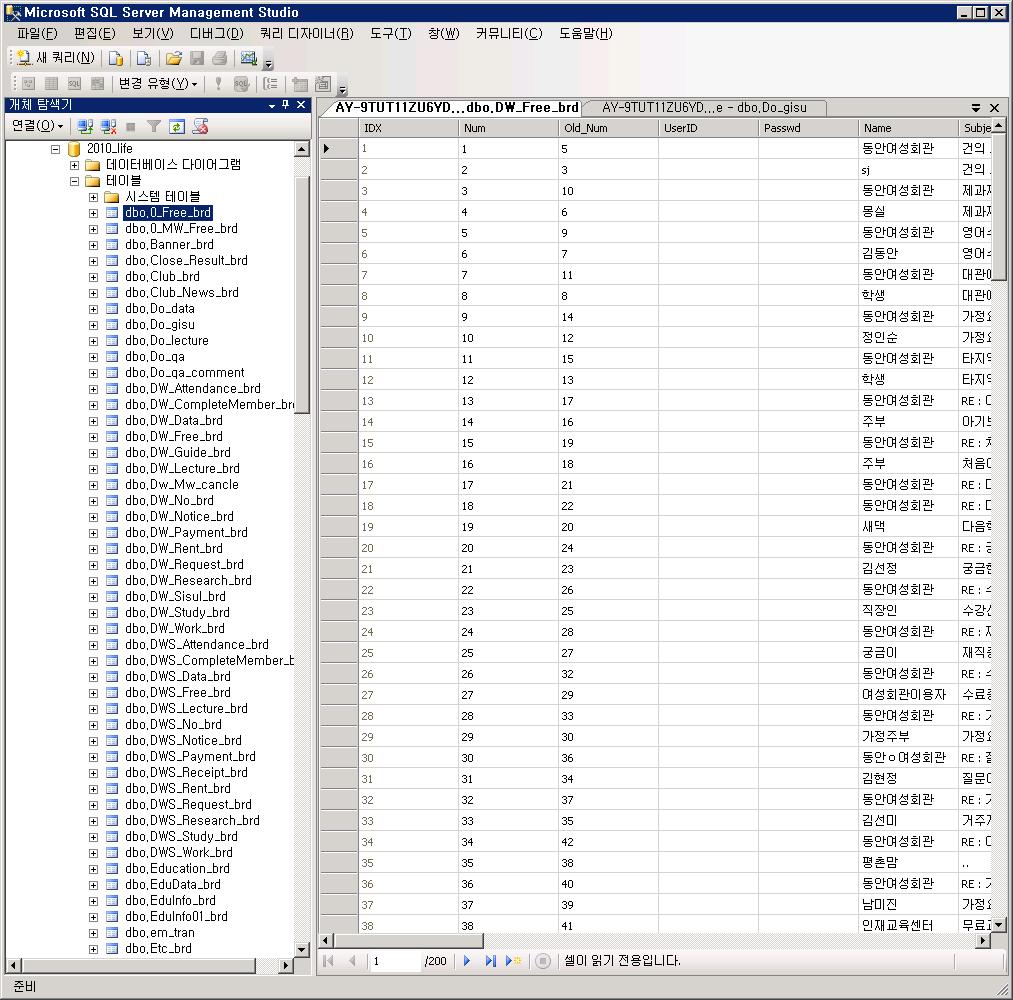The image size is (1013, 1000).
Task: Expand the 시스템 테이블 folder
Action: coord(93,197)
